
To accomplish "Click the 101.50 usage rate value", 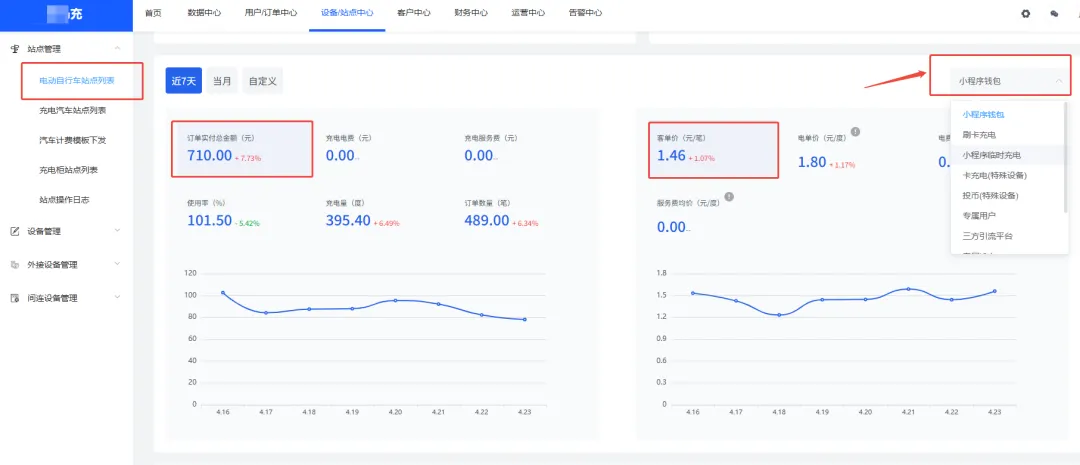I will tap(209, 220).
